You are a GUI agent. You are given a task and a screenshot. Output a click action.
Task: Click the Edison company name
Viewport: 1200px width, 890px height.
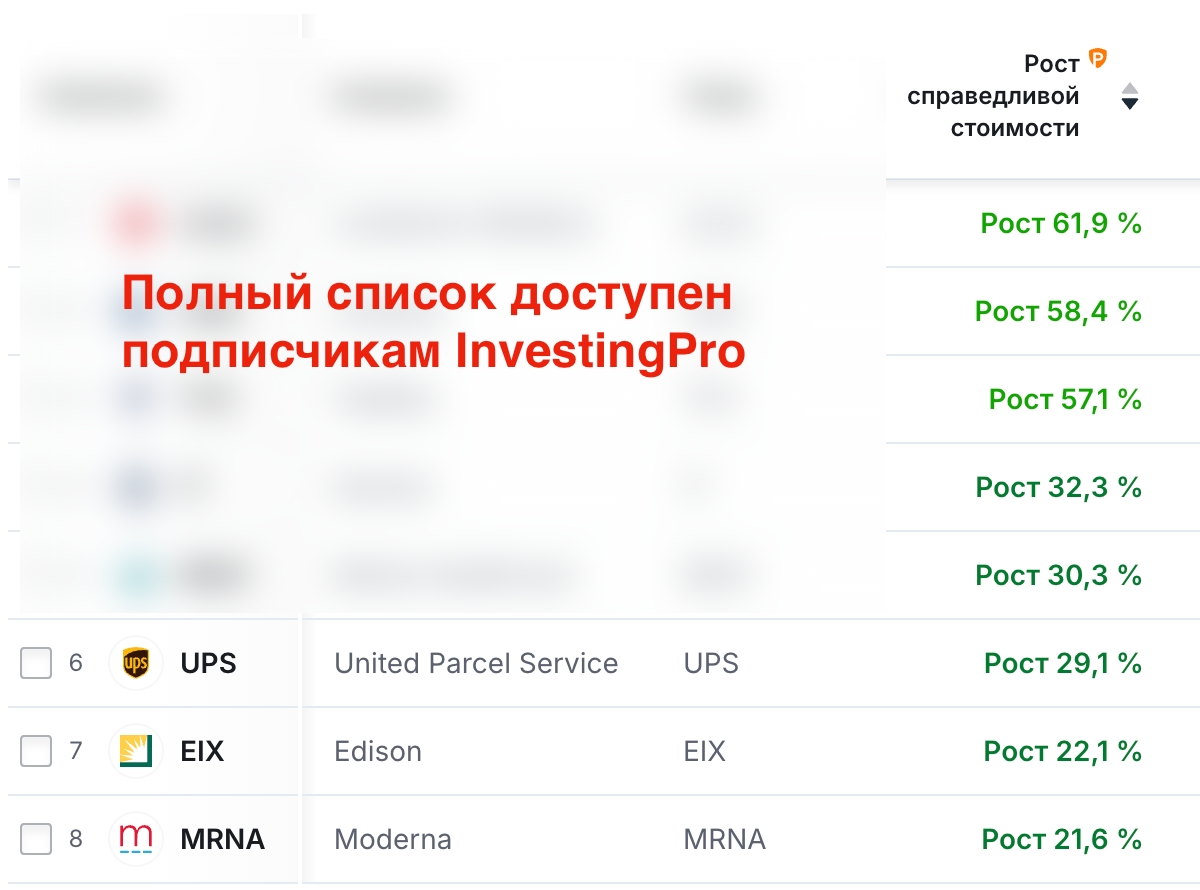378,751
